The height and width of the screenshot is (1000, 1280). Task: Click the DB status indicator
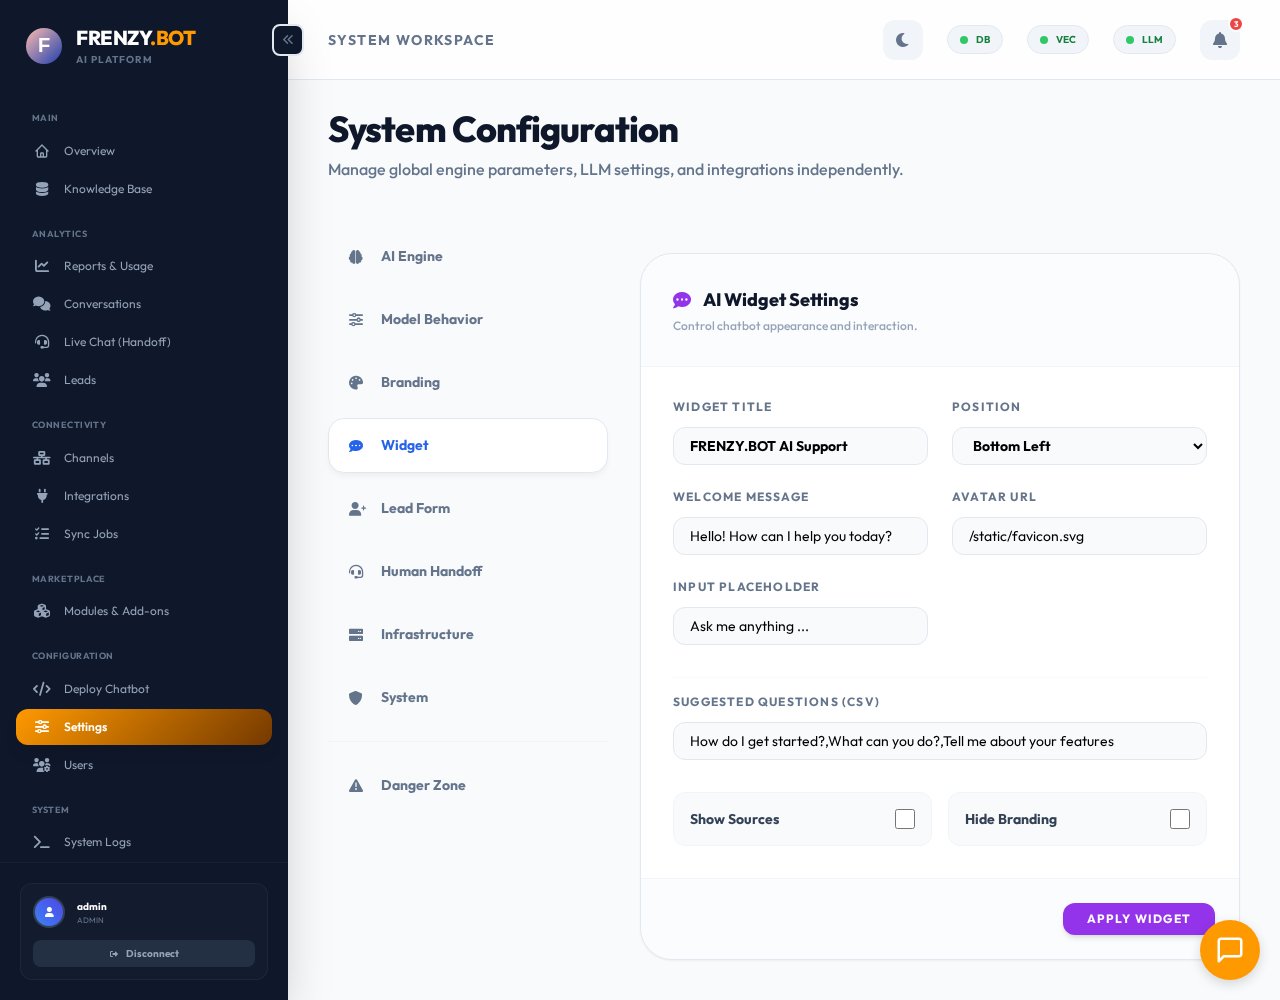point(974,40)
